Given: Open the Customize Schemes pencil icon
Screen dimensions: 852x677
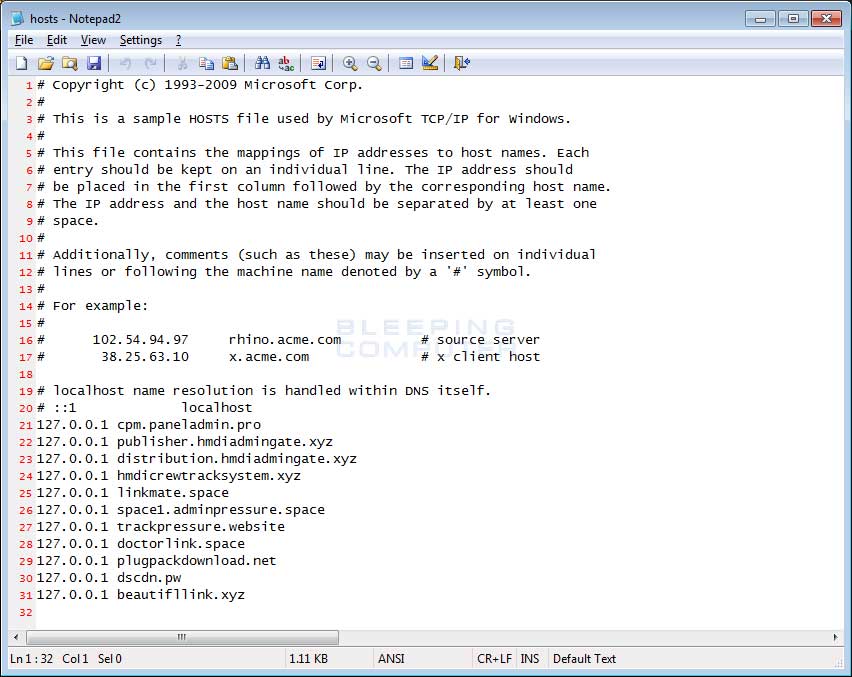Looking at the screenshot, I should tap(430, 64).
